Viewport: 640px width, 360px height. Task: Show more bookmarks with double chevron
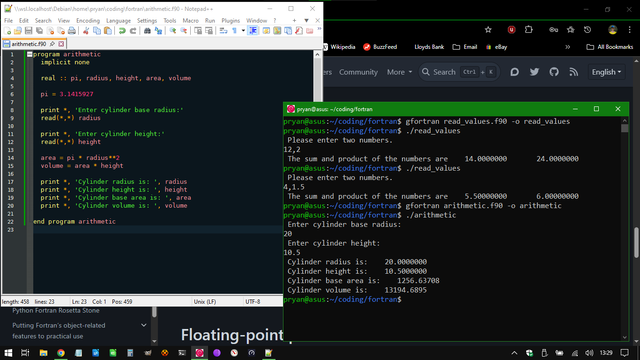[x=567, y=47]
